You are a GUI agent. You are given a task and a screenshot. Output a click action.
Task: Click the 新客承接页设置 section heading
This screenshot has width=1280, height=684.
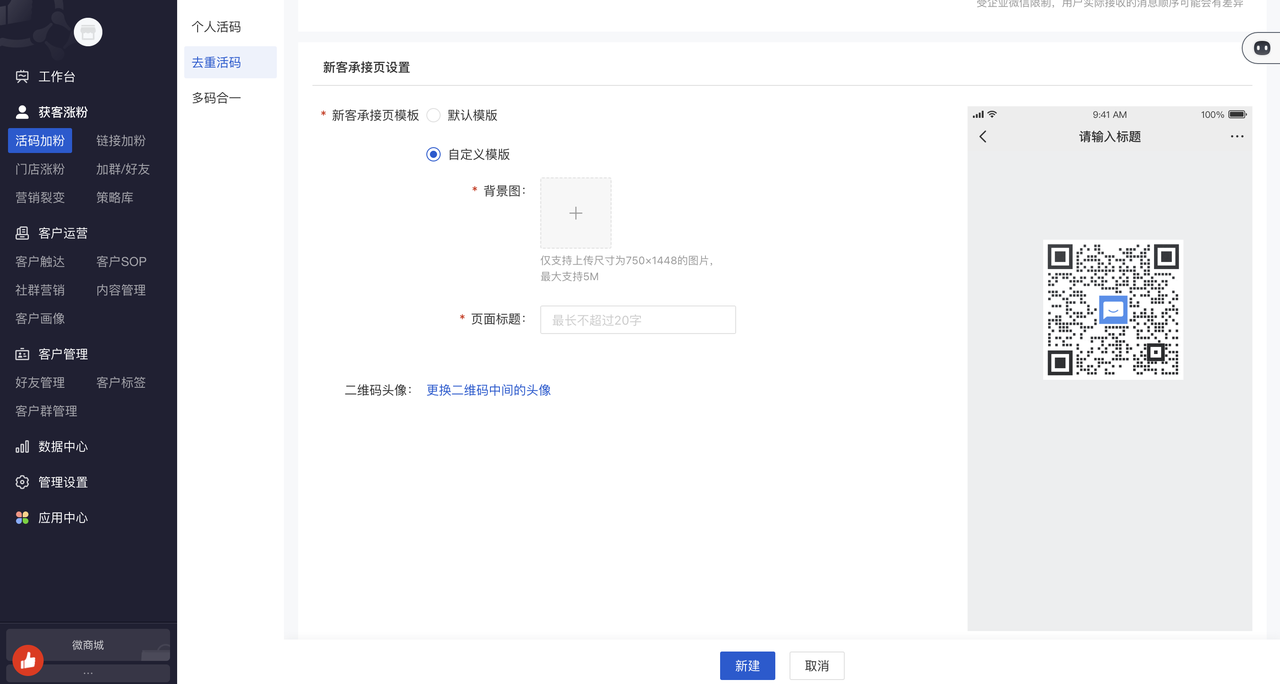(x=366, y=68)
